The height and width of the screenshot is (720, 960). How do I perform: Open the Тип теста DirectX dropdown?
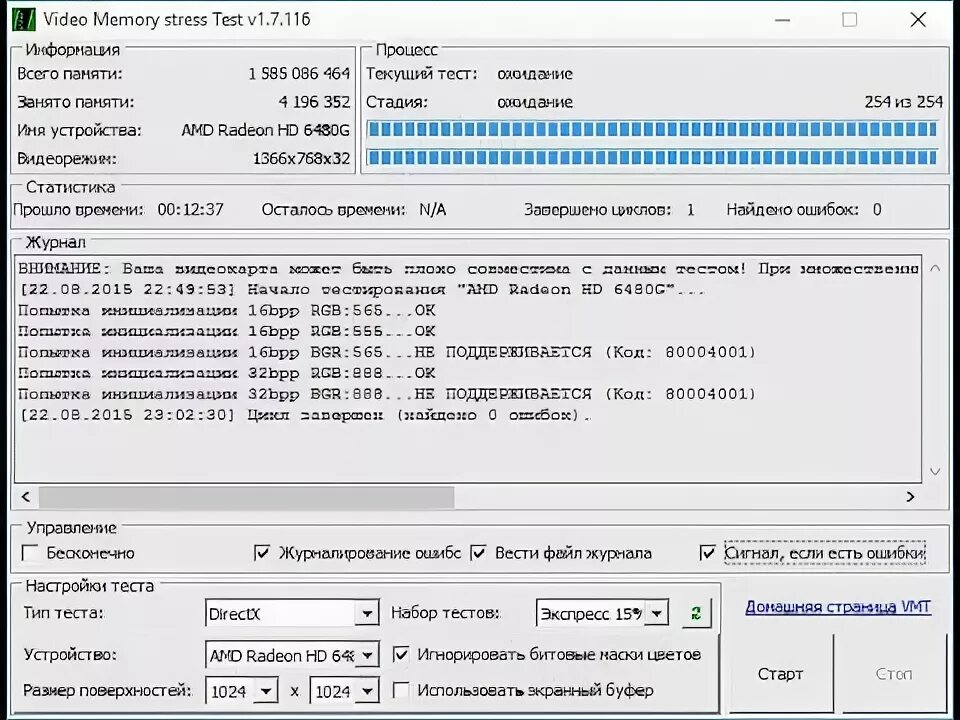367,613
